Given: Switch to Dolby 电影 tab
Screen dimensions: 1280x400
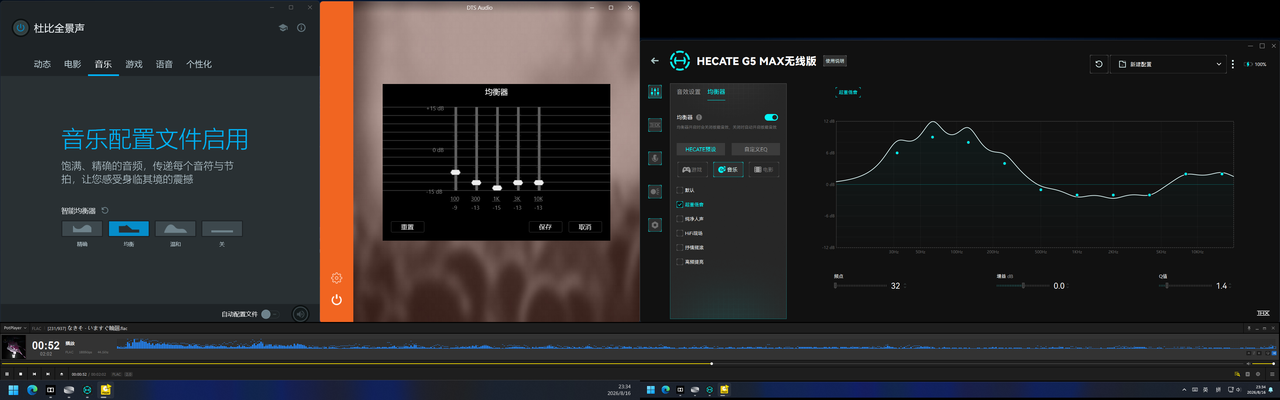Looking at the screenshot, I should click(72, 64).
